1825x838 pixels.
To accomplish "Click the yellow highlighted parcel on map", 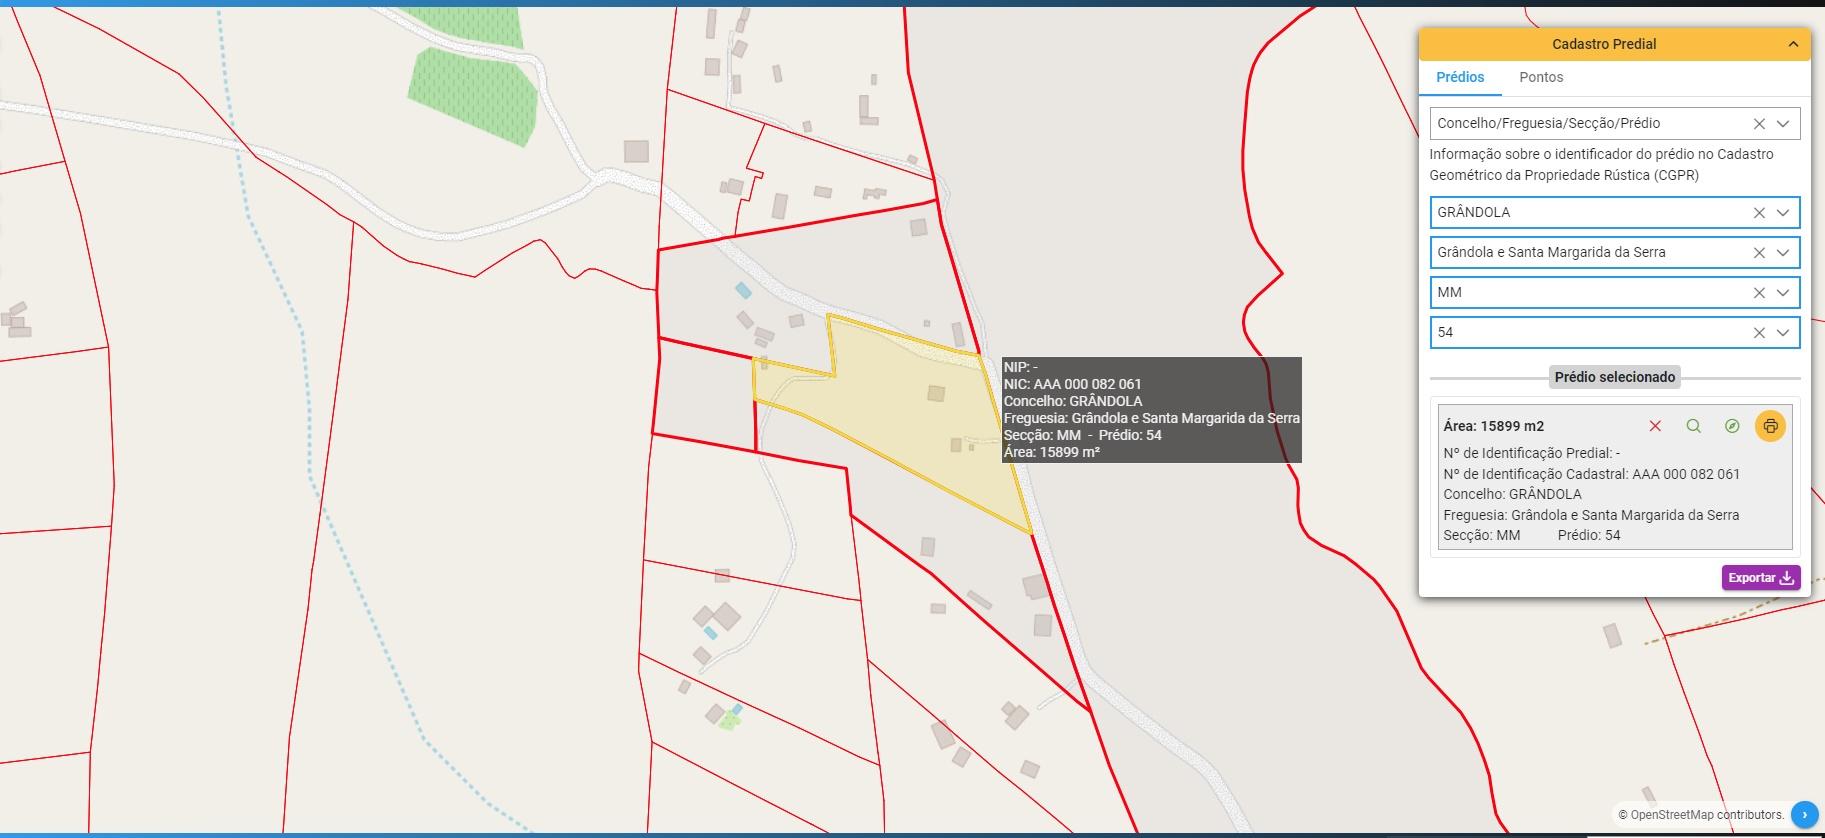I will pyautogui.click(x=900, y=410).
